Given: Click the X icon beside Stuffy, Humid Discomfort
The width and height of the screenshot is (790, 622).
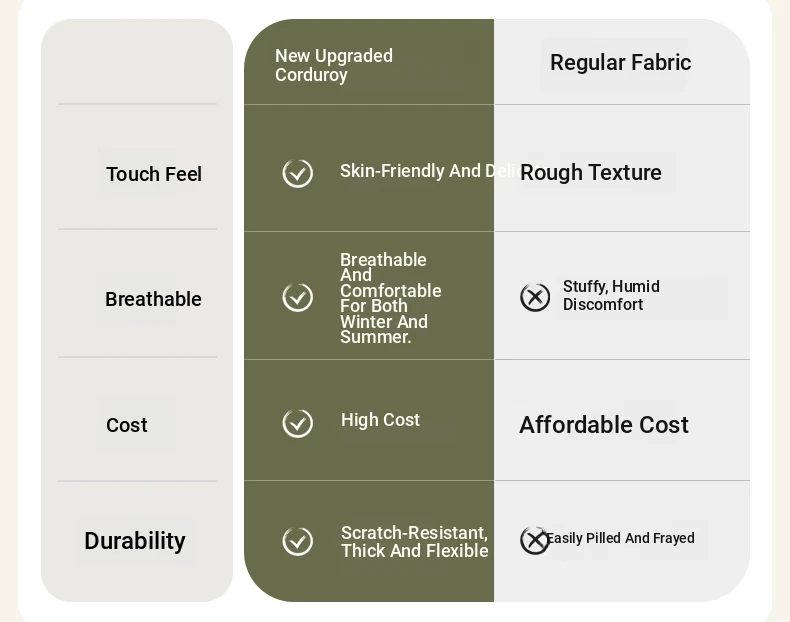Looking at the screenshot, I should tap(535, 297).
